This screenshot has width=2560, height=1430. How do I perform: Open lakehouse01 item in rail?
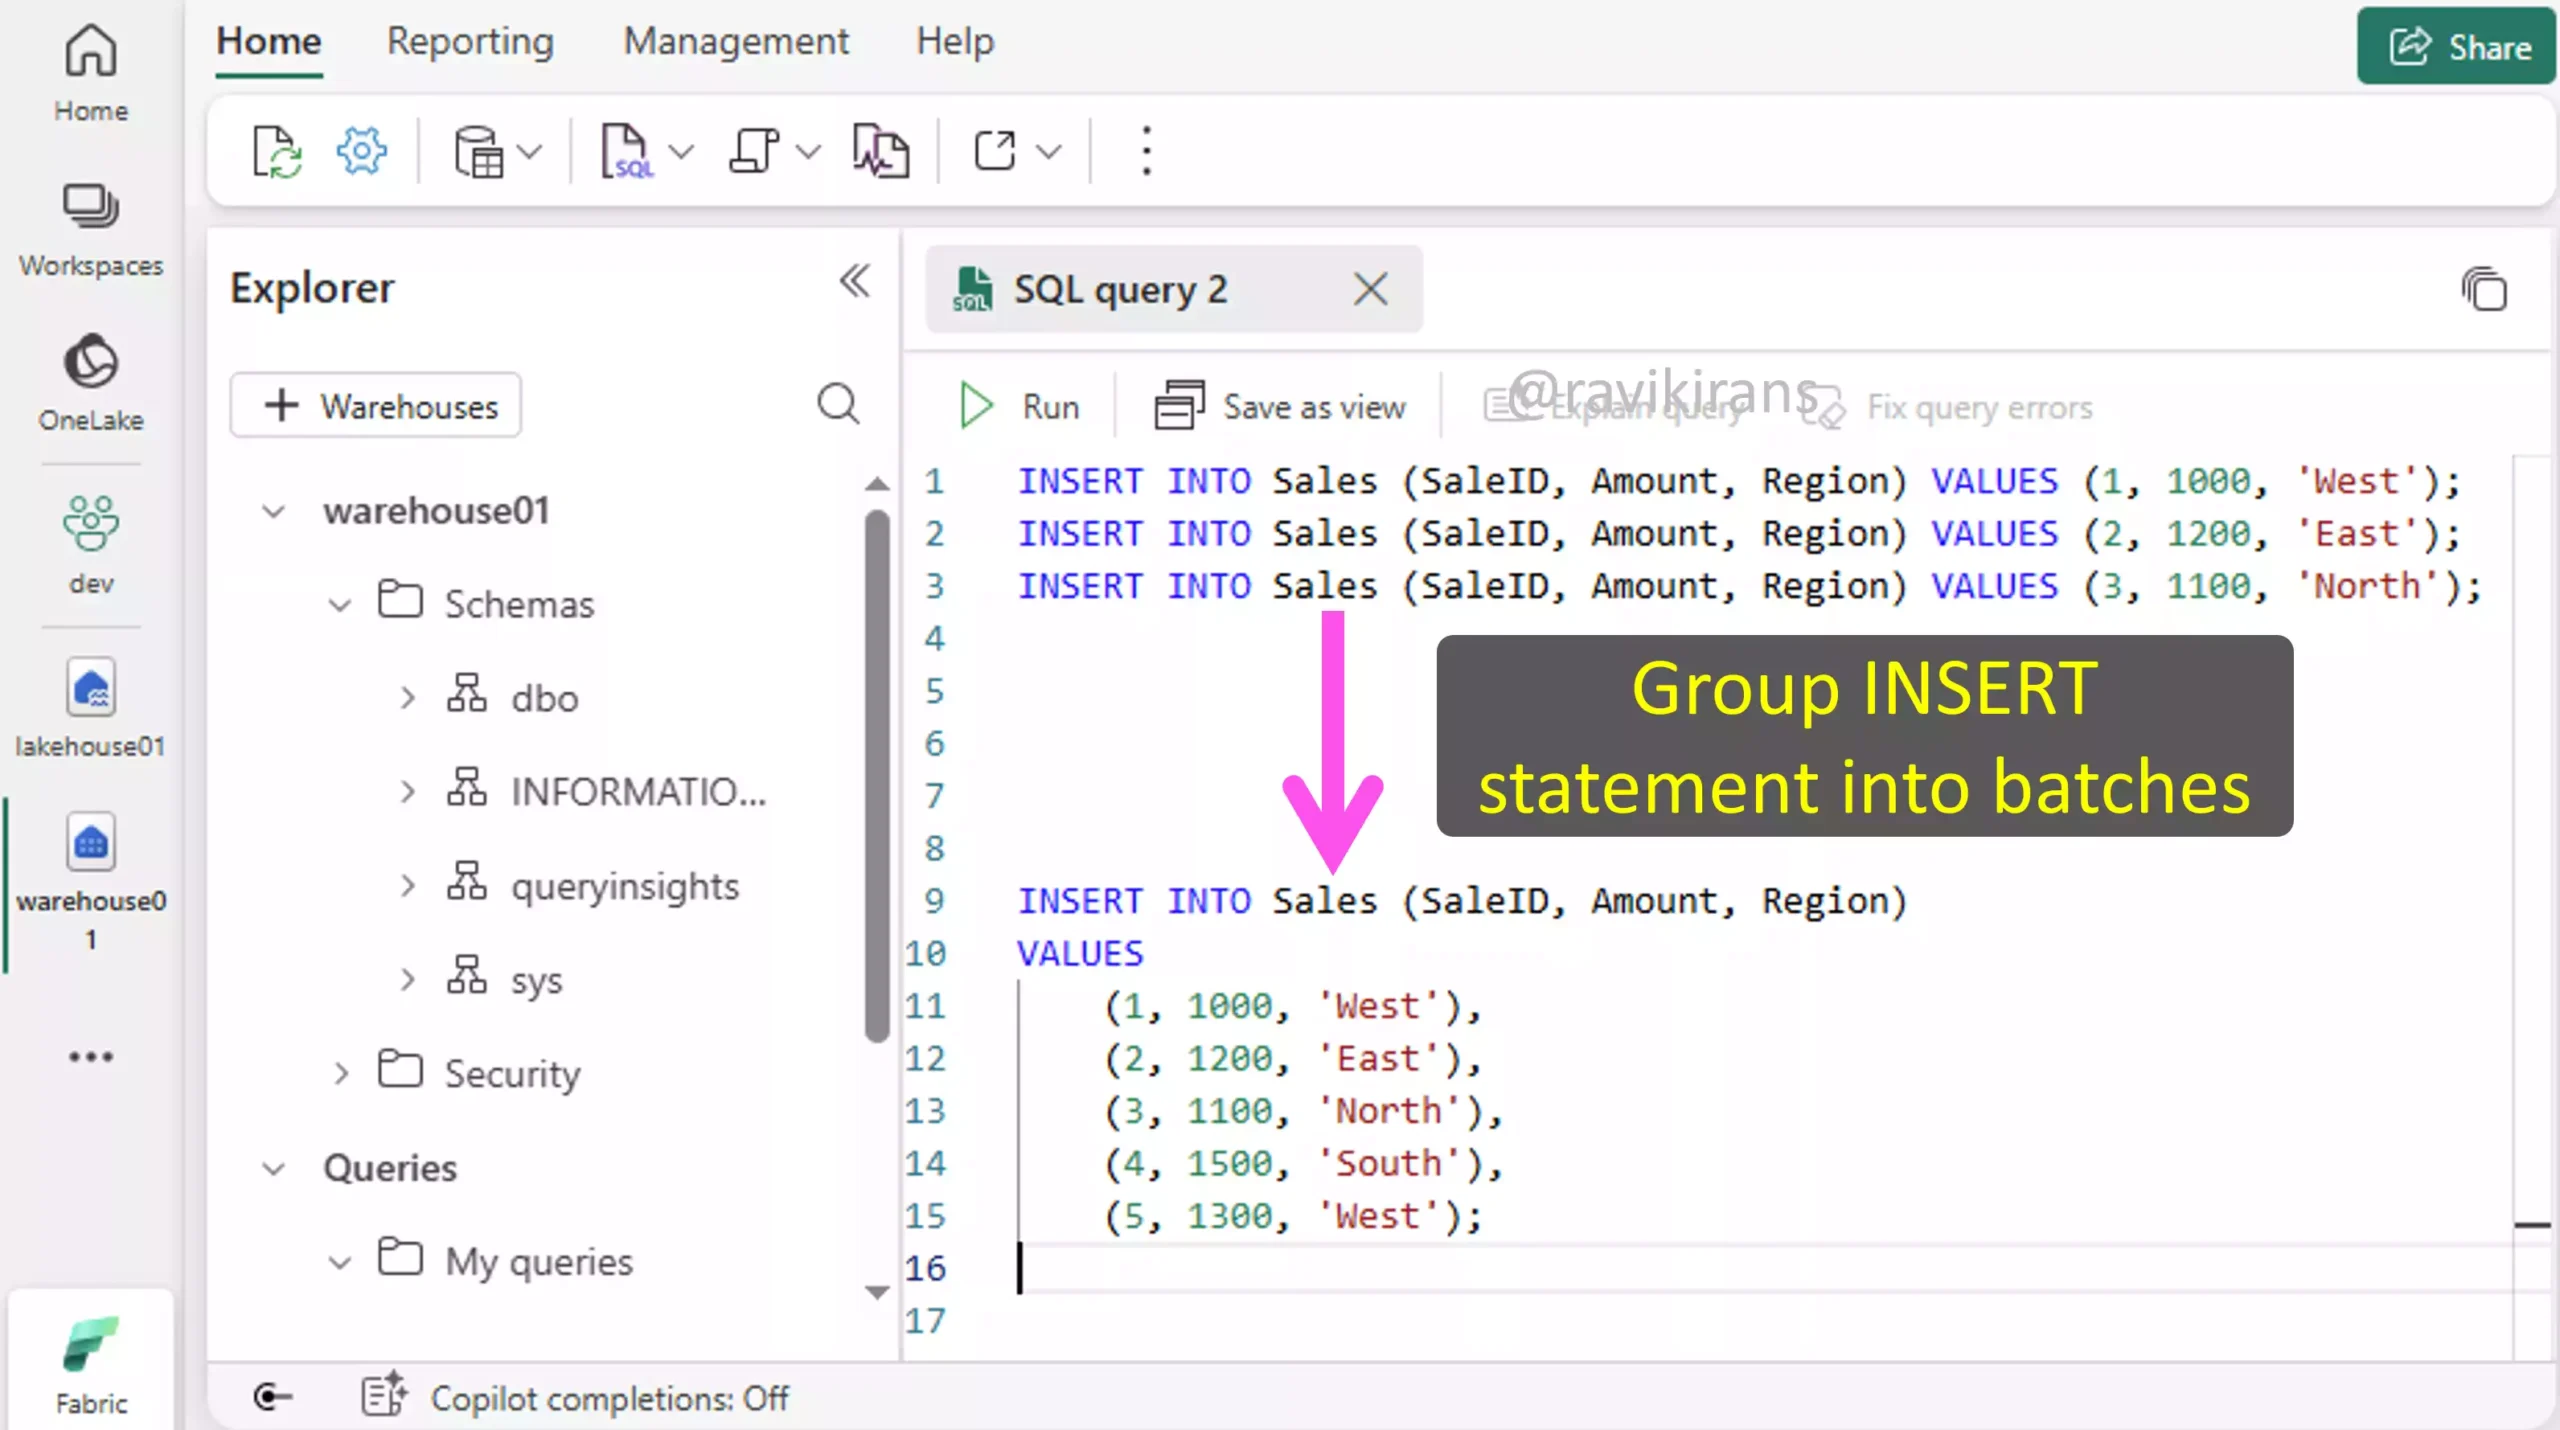[91, 708]
